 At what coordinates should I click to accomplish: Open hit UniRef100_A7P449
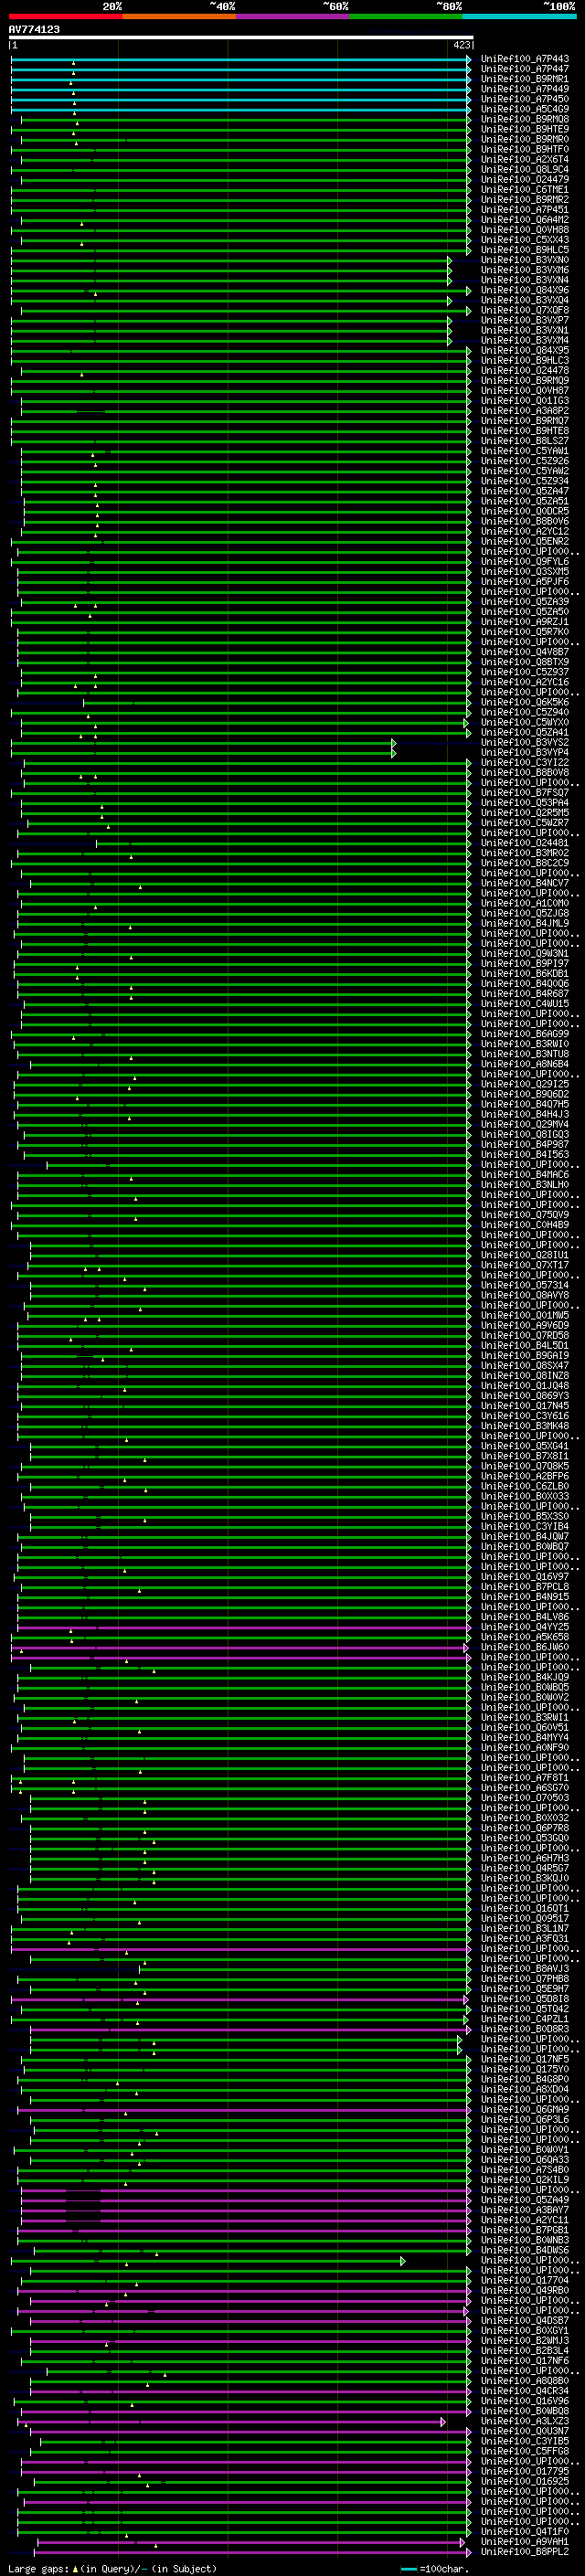525,89
